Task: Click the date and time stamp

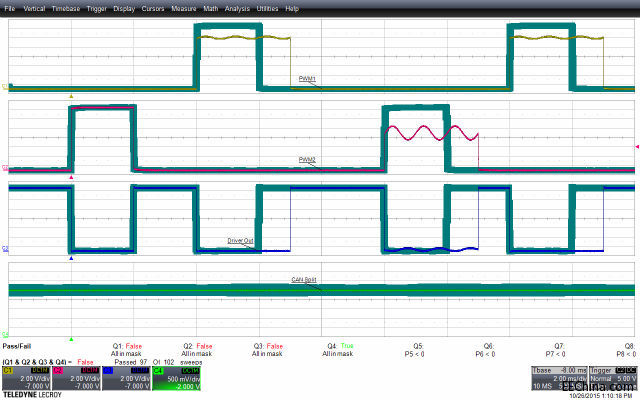Action: click(601, 396)
